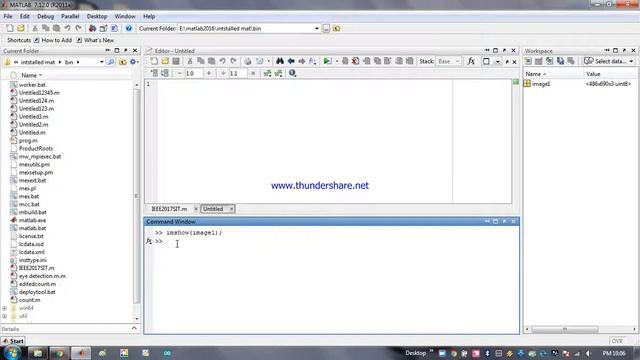
Task: Open Windows Start orb in taskbar
Action: coord(11,353)
